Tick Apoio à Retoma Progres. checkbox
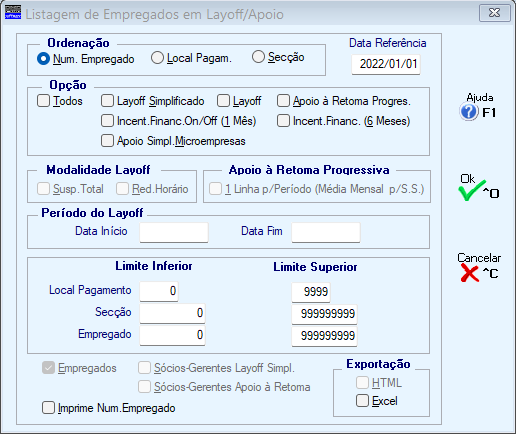The width and height of the screenshot is (516, 434). point(283,101)
